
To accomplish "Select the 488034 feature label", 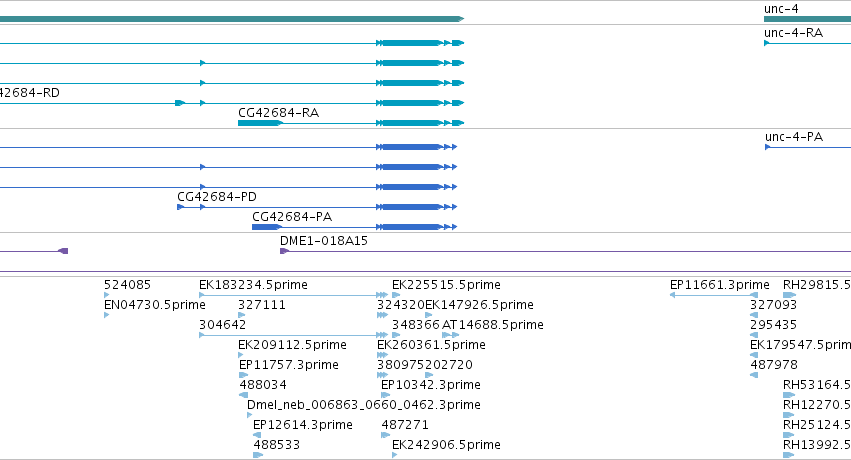I will [x=263, y=385].
